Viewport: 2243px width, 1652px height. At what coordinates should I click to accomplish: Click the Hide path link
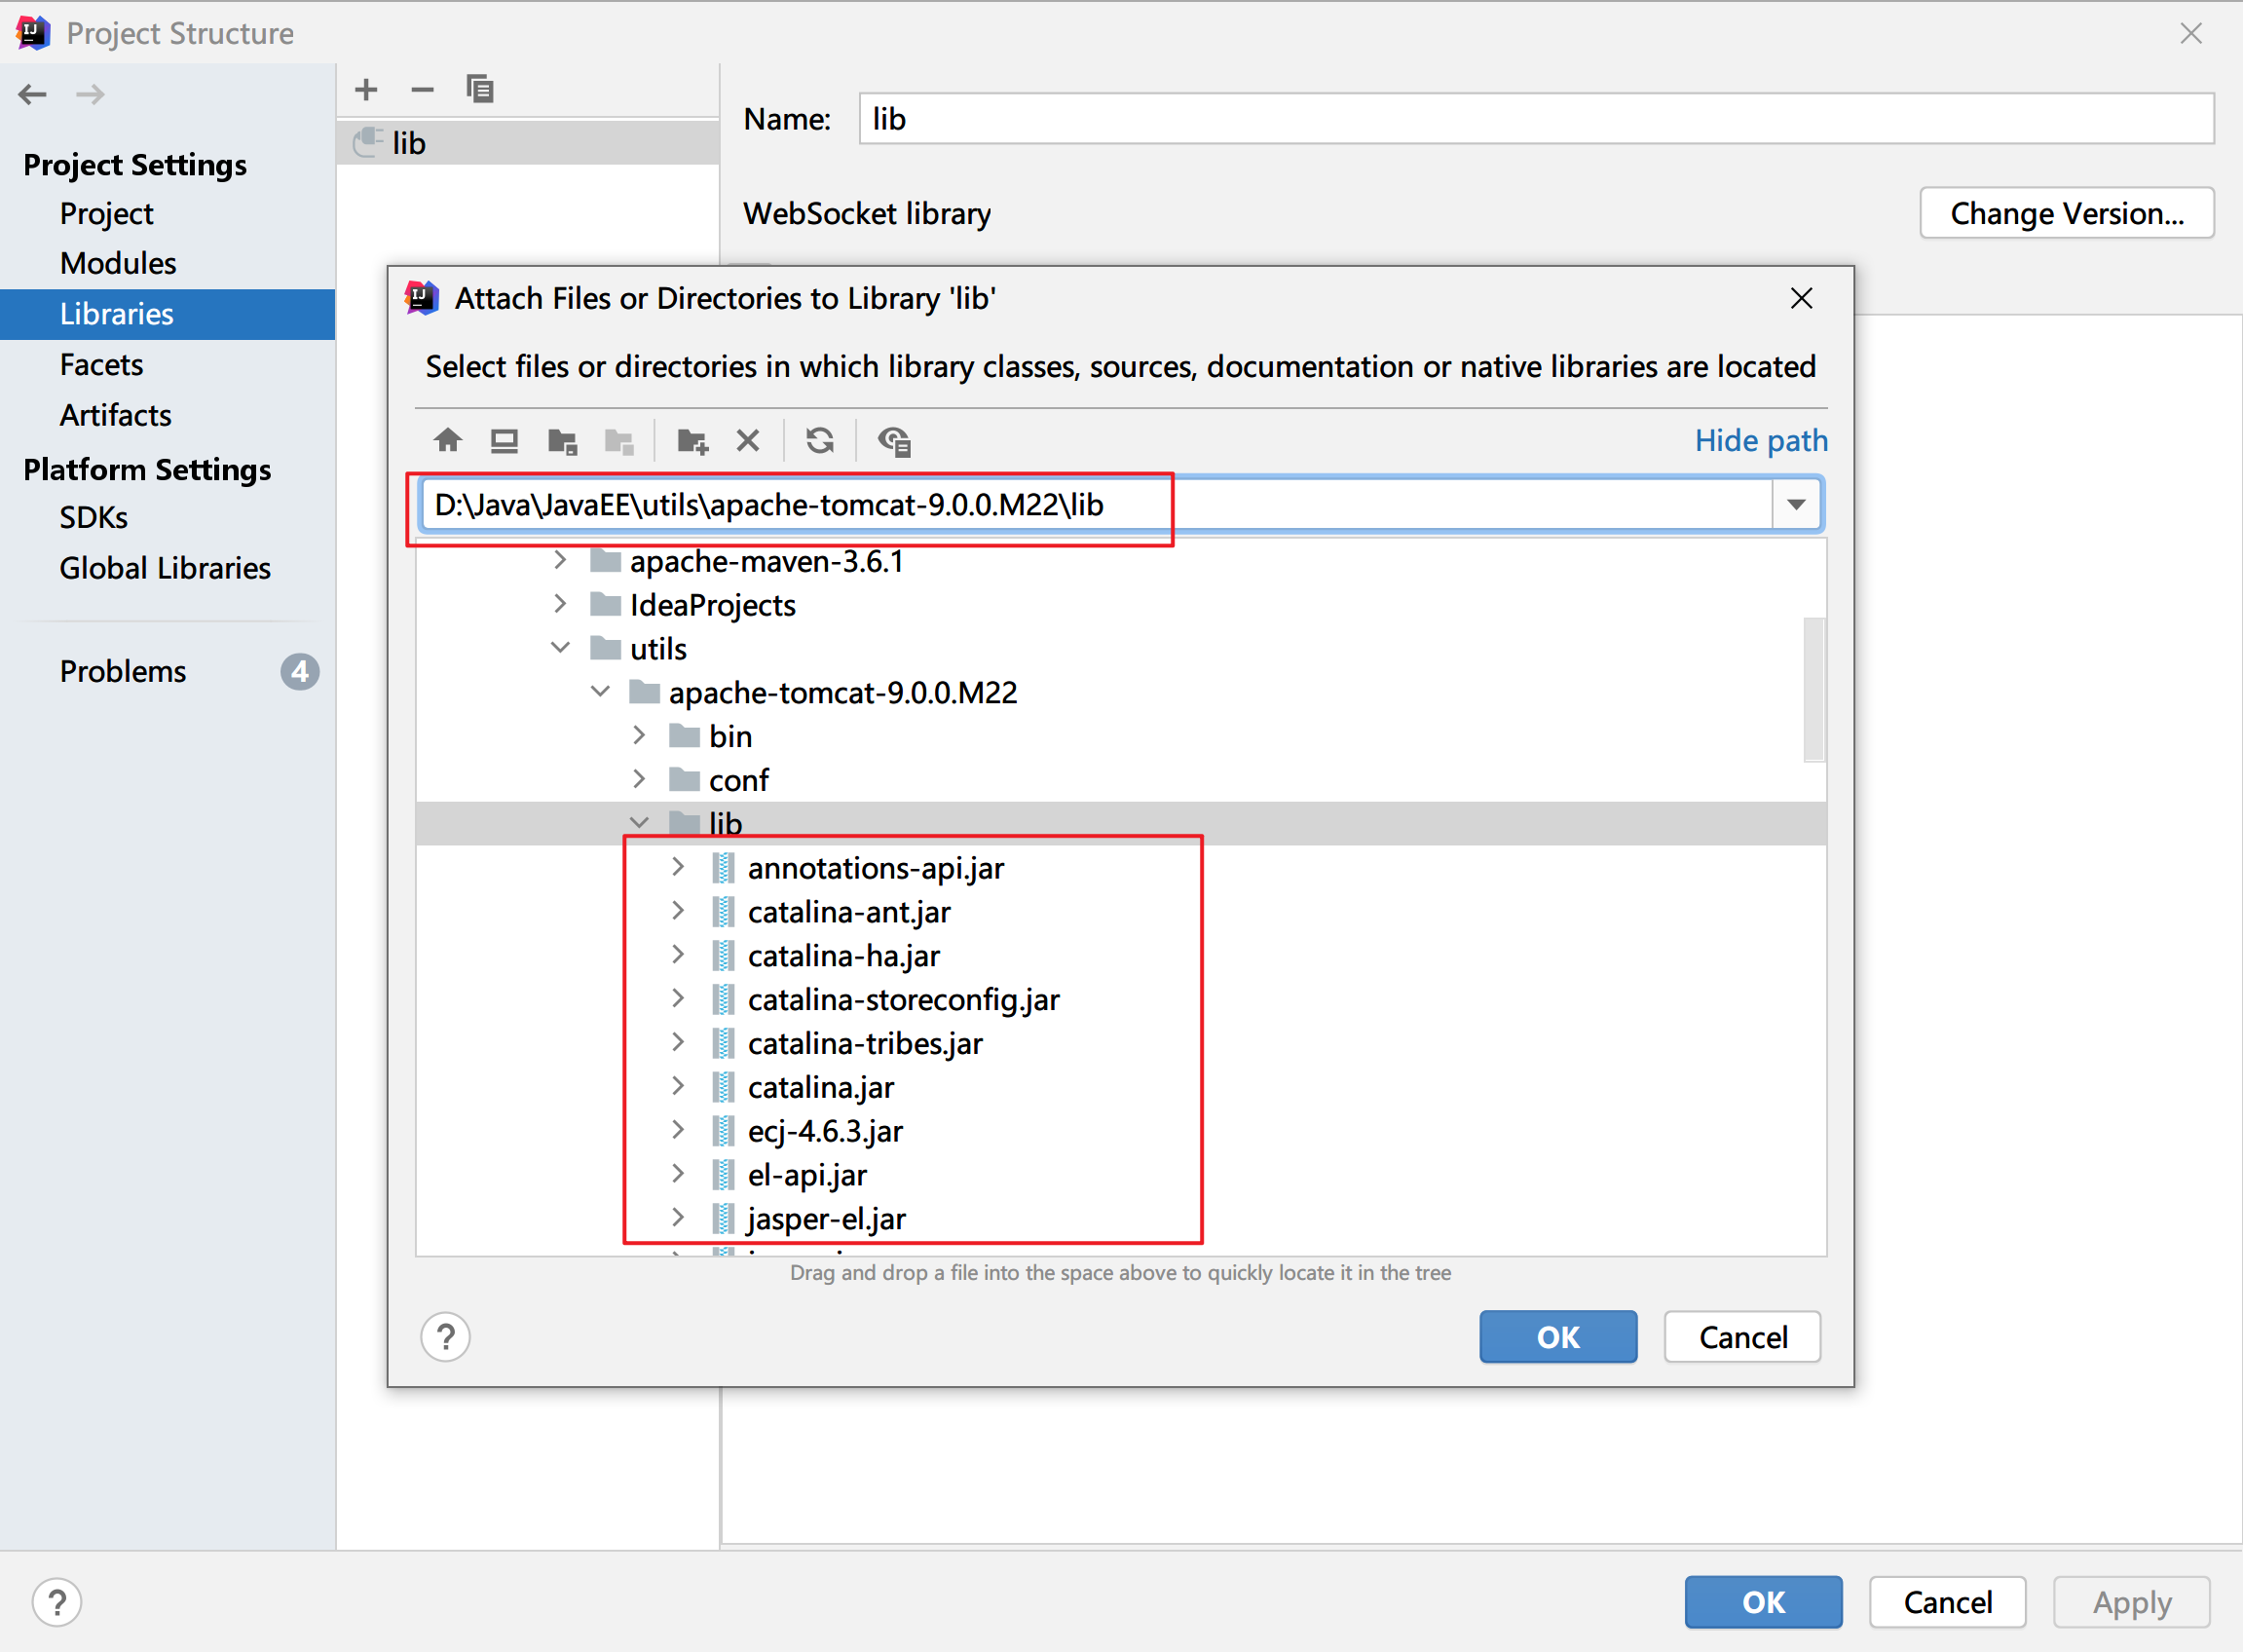[1760, 440]
